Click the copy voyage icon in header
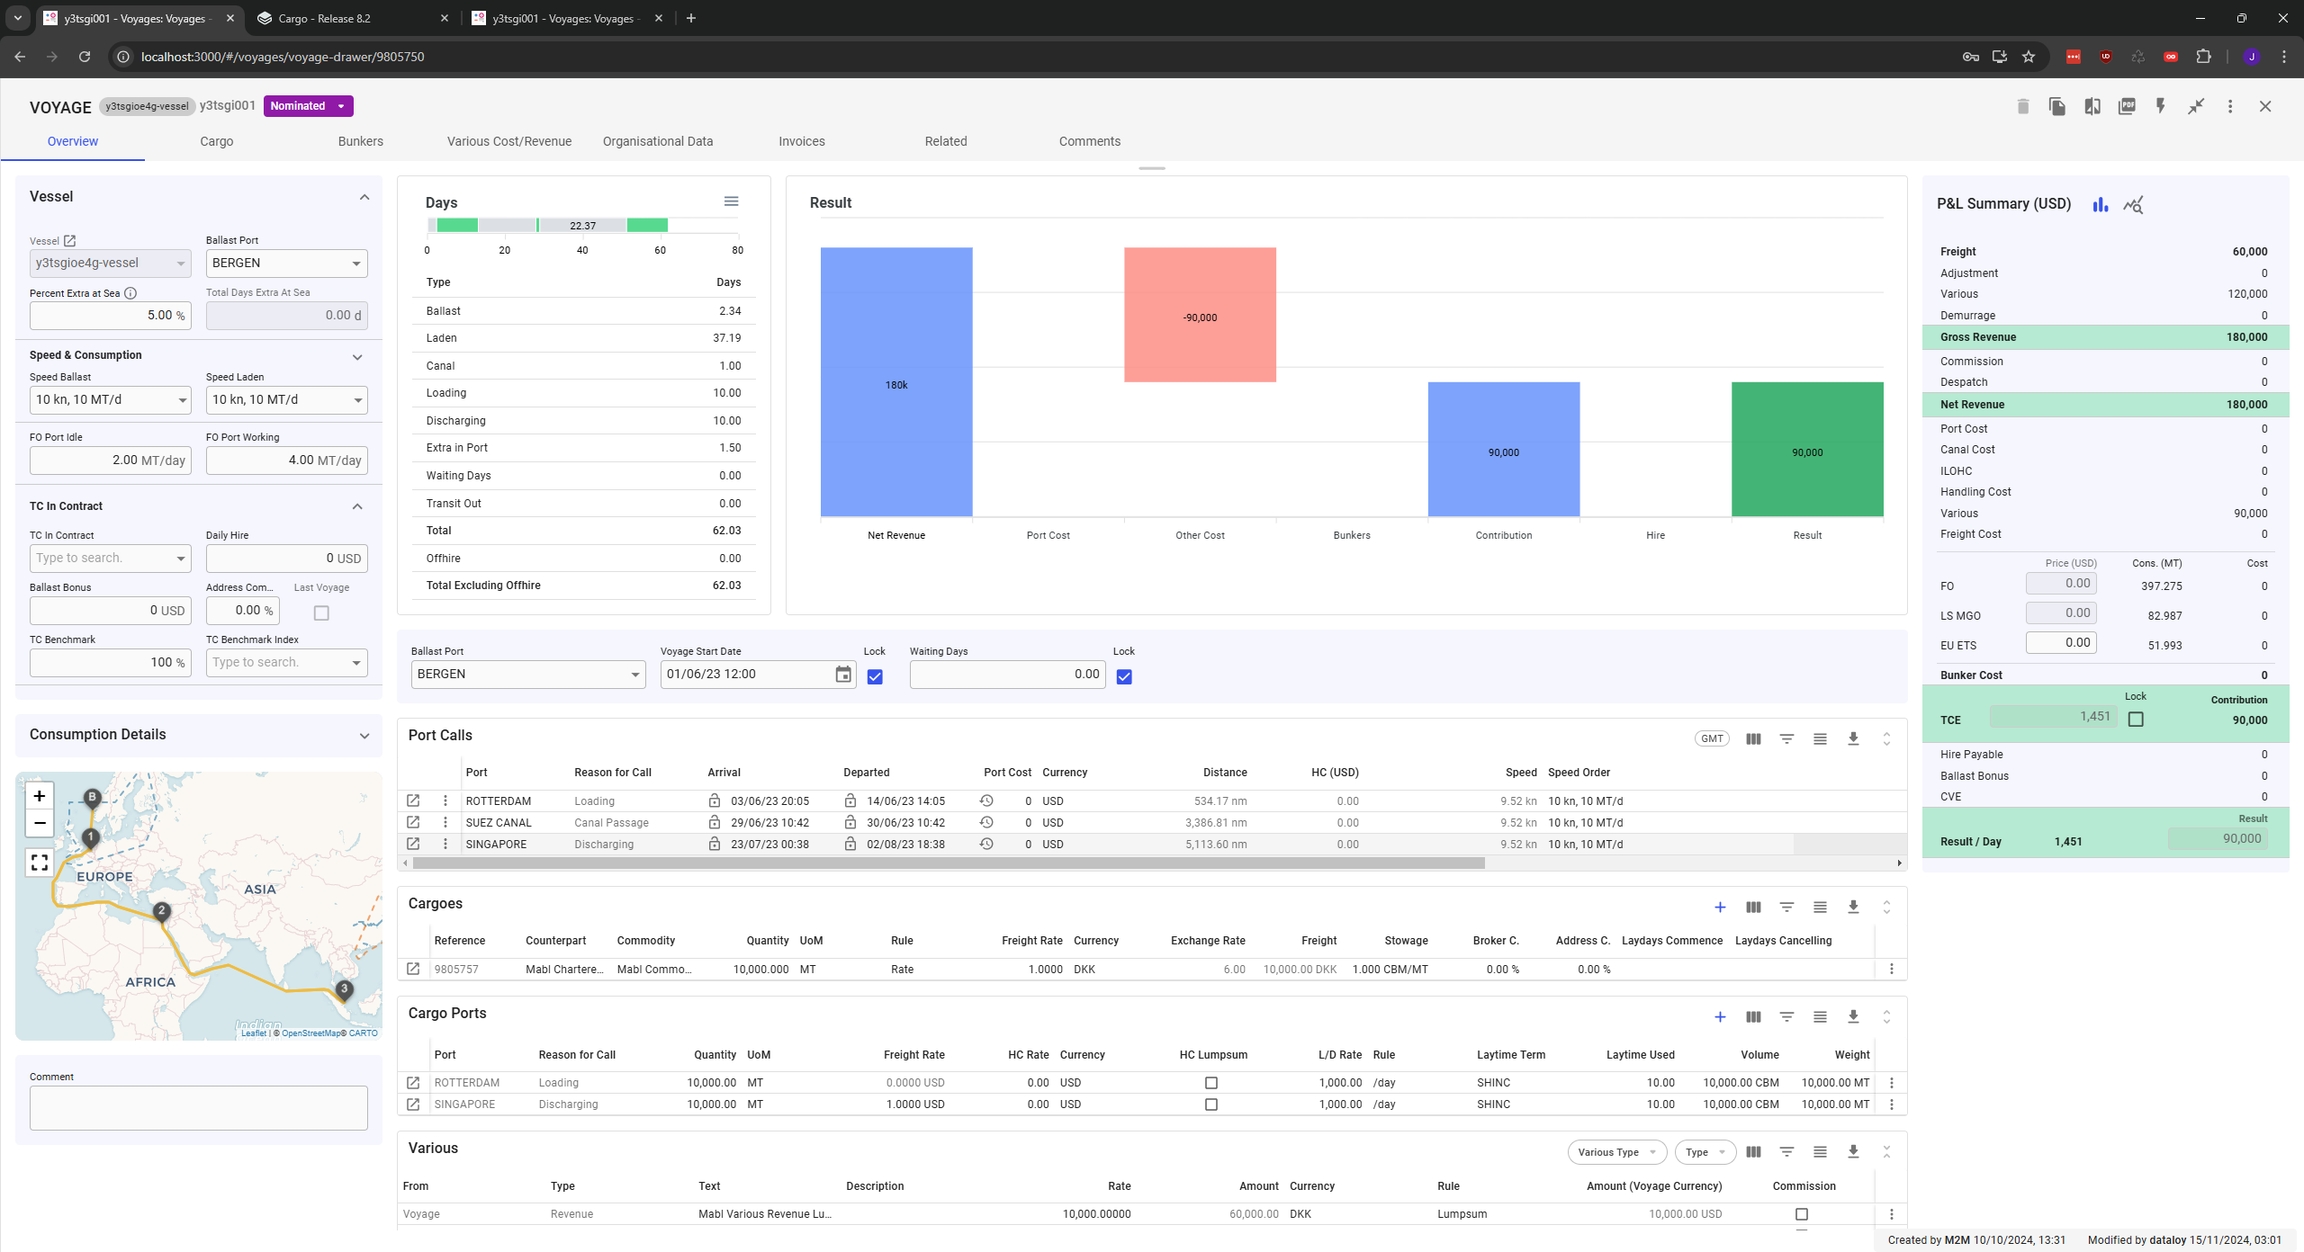The height and width of the screenshot is (1252, 2304). click(x=2057, y=106)
